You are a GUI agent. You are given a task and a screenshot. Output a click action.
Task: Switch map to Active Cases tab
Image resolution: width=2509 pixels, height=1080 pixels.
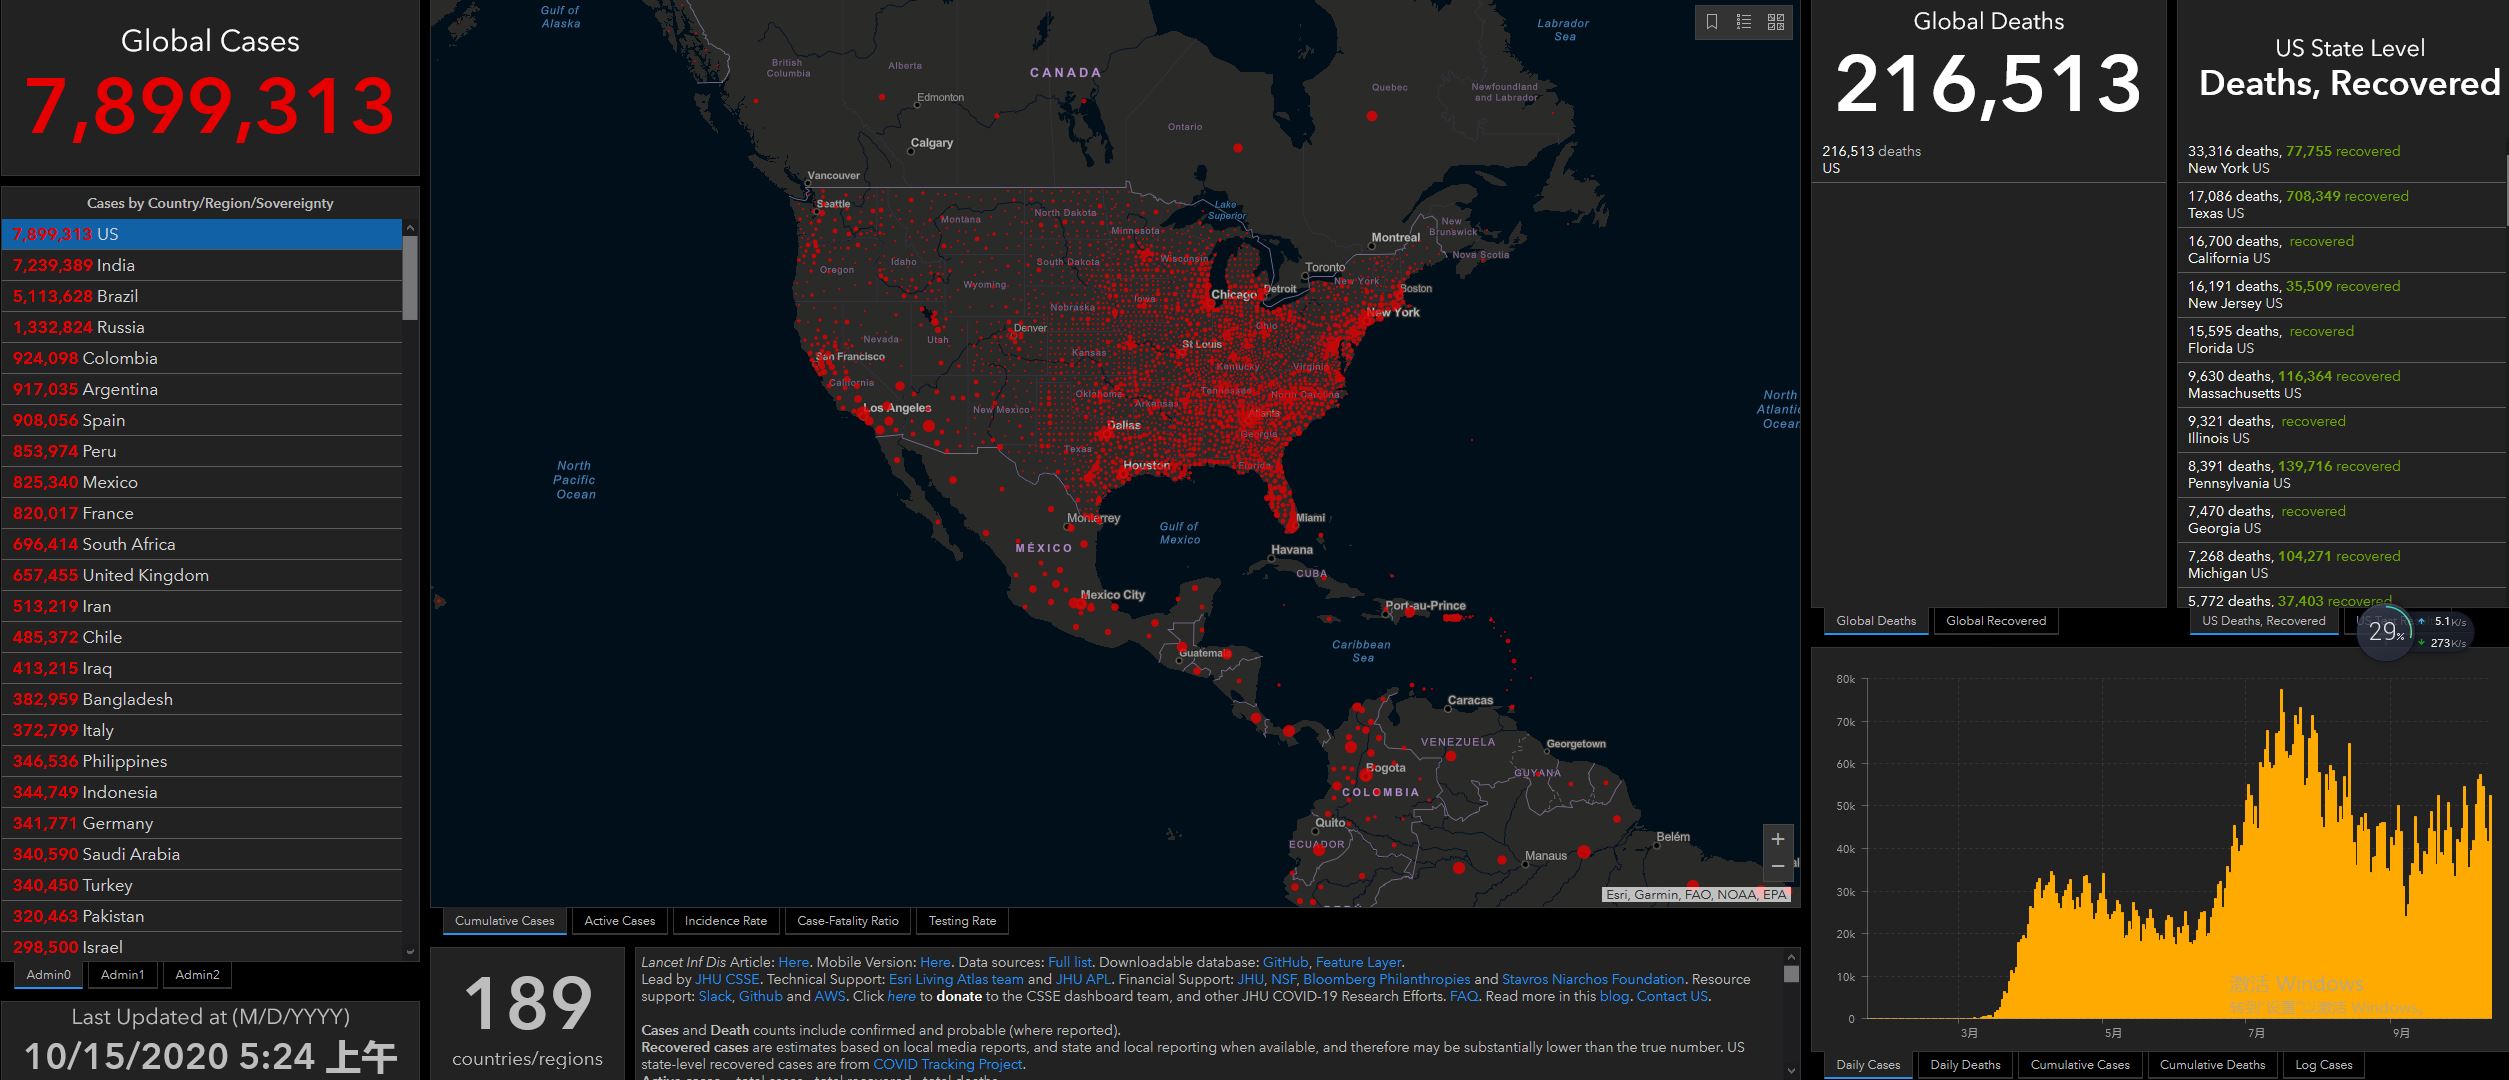coord(619,921)
